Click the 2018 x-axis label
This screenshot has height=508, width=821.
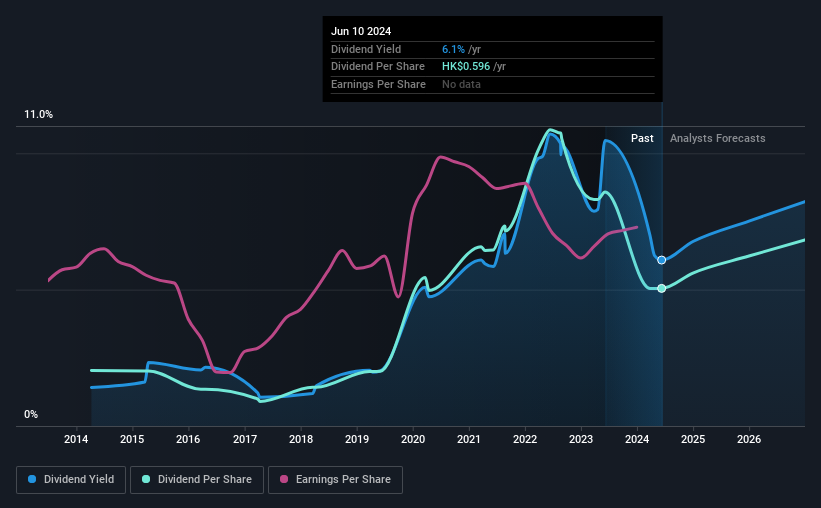click(x=301, y=439)
